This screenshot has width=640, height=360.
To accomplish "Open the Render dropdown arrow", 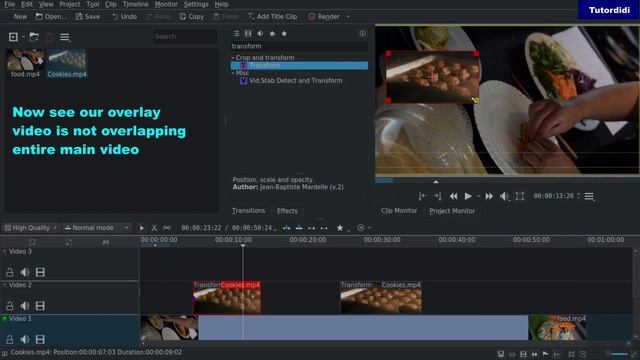I will pos(348,17).
